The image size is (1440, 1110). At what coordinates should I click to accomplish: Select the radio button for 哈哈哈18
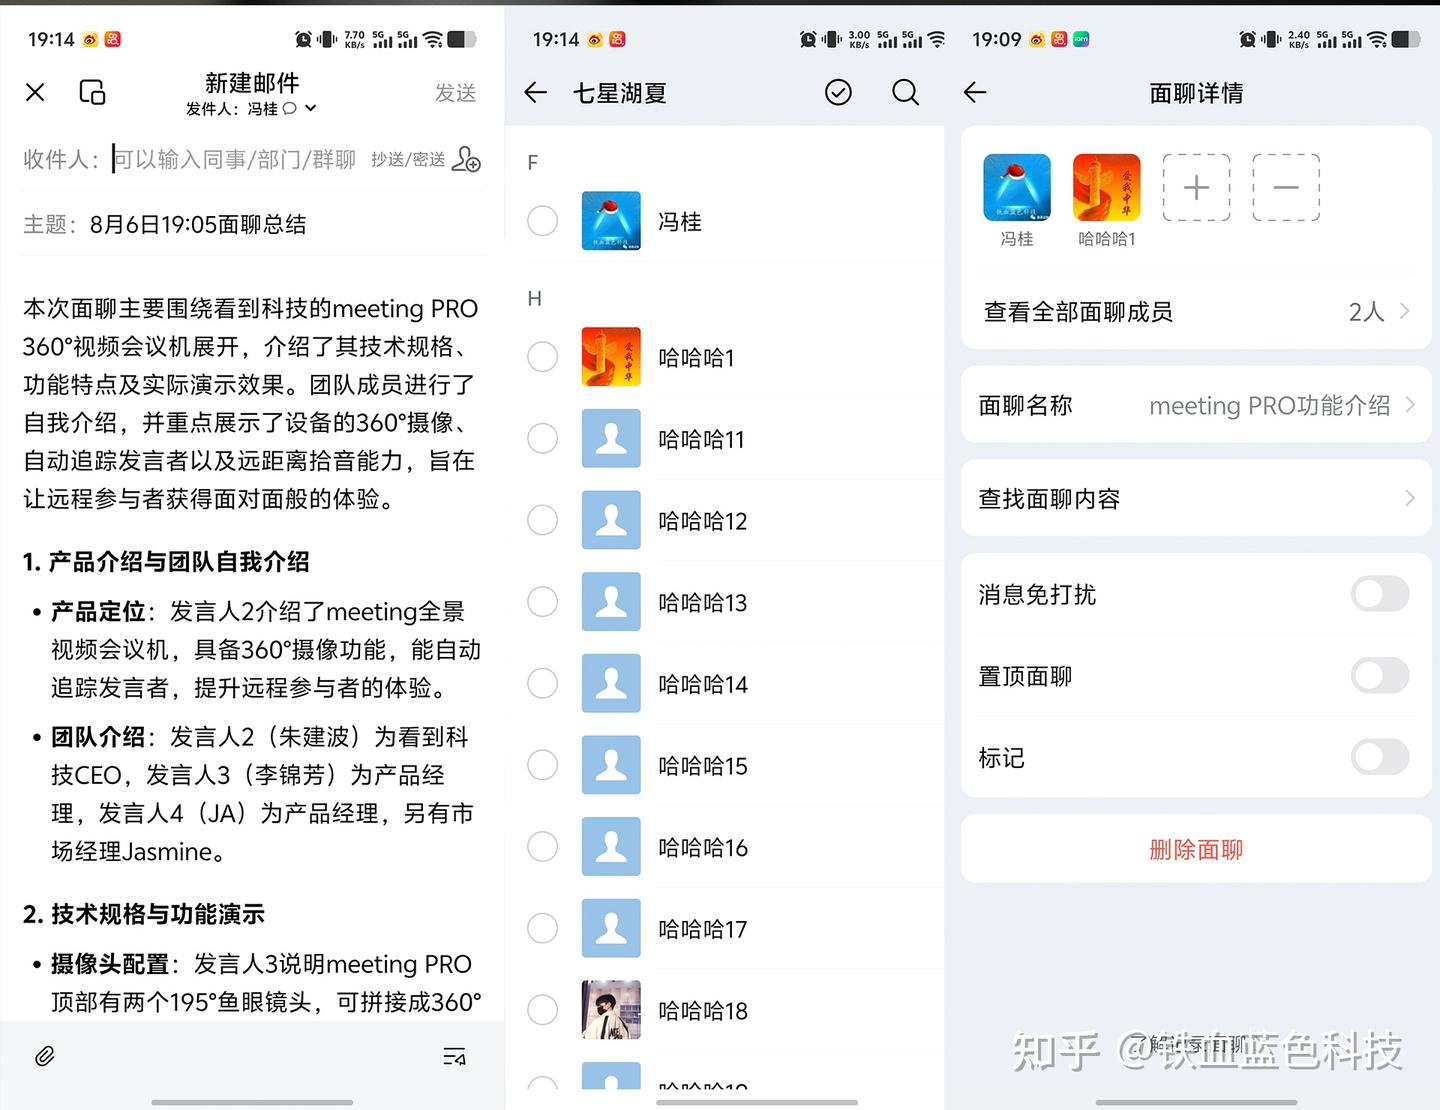coord(542,1010)
